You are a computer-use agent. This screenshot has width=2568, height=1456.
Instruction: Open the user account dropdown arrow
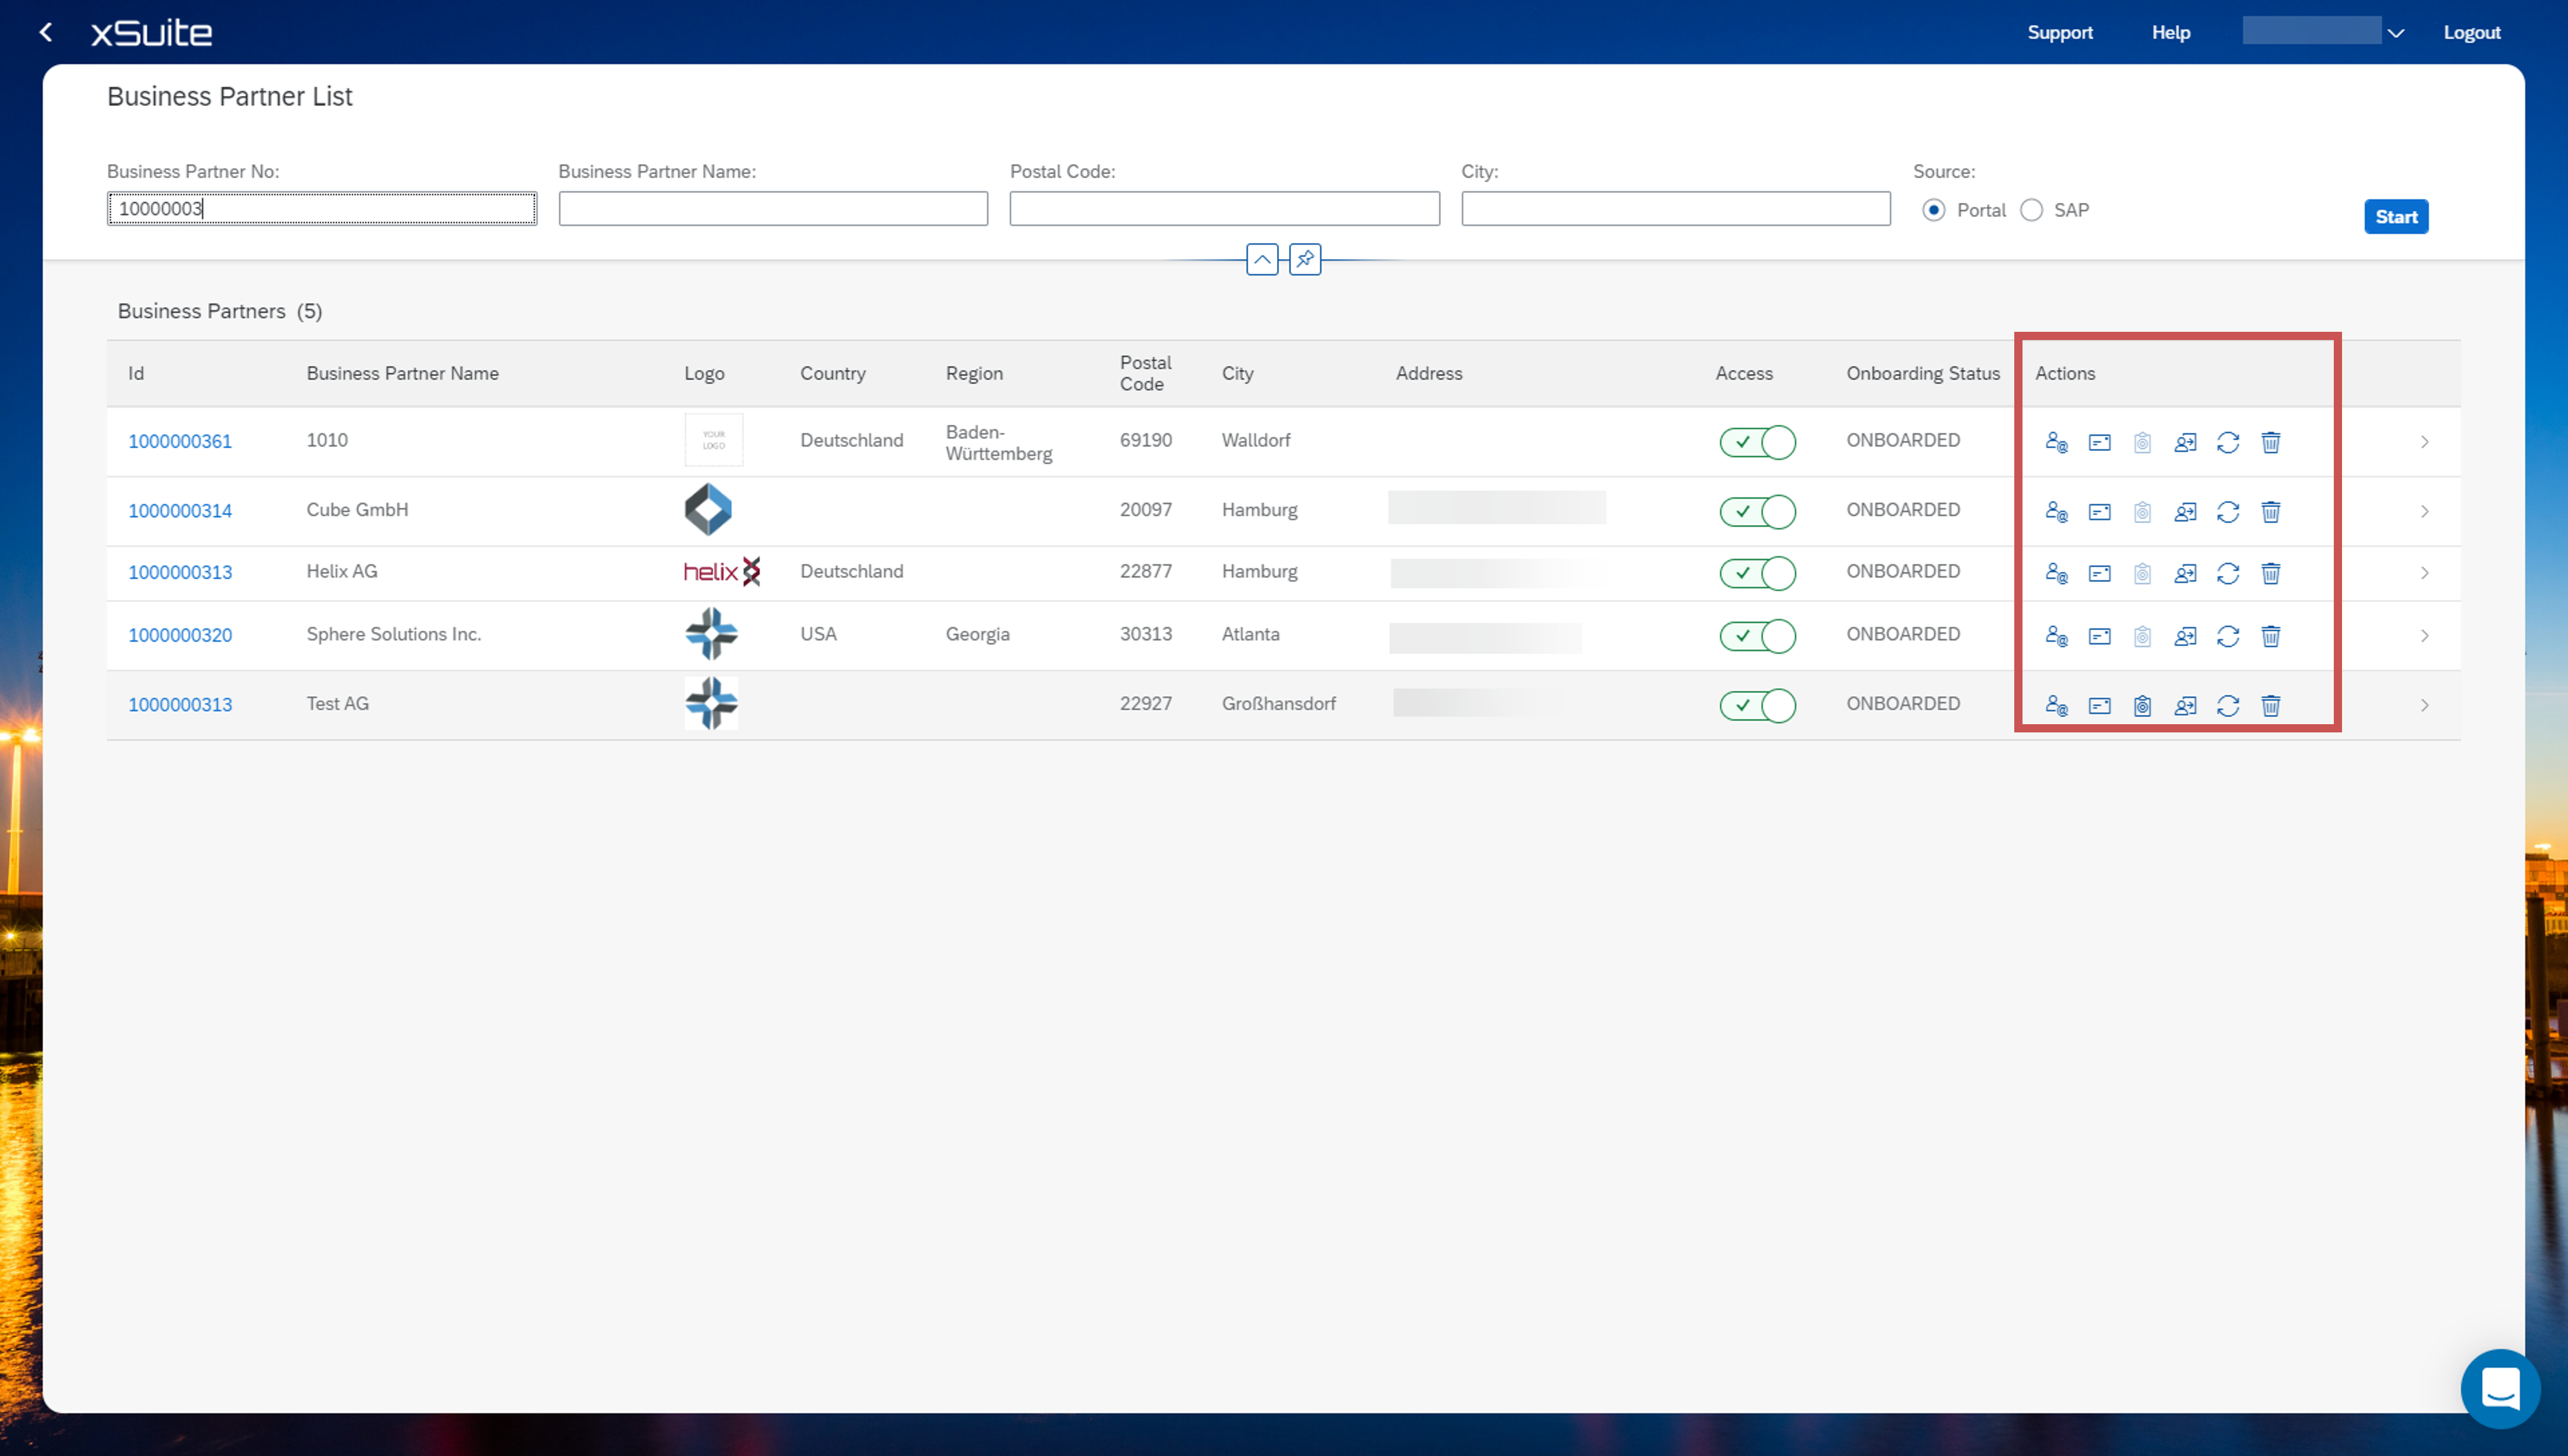2396,33
